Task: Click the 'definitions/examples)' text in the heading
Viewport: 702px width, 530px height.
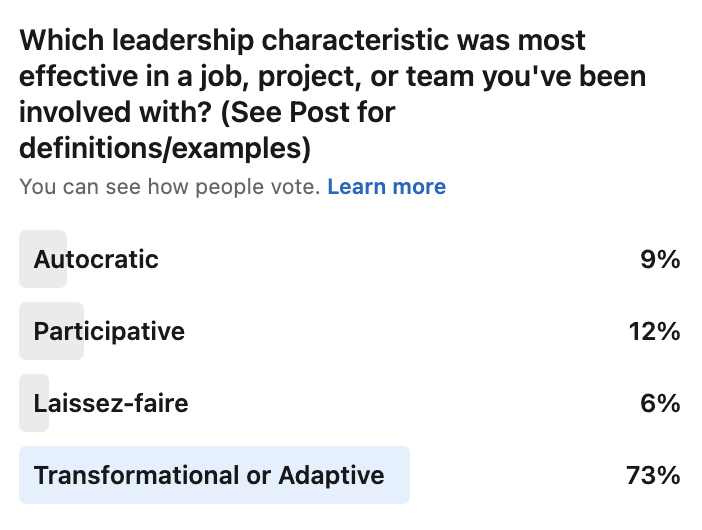Action: [x=165, y=148]
